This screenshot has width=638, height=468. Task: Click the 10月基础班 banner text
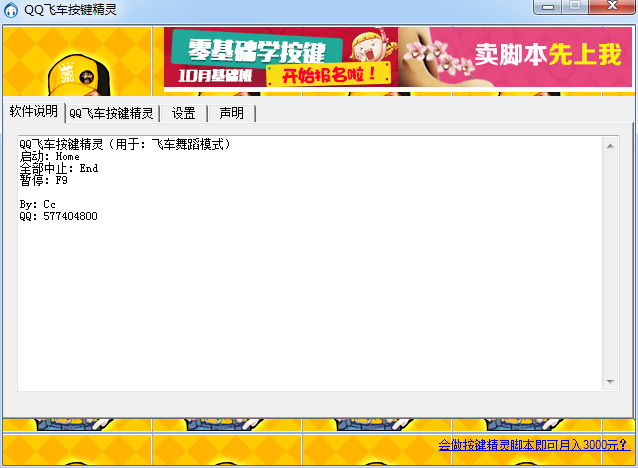(215, 76)
